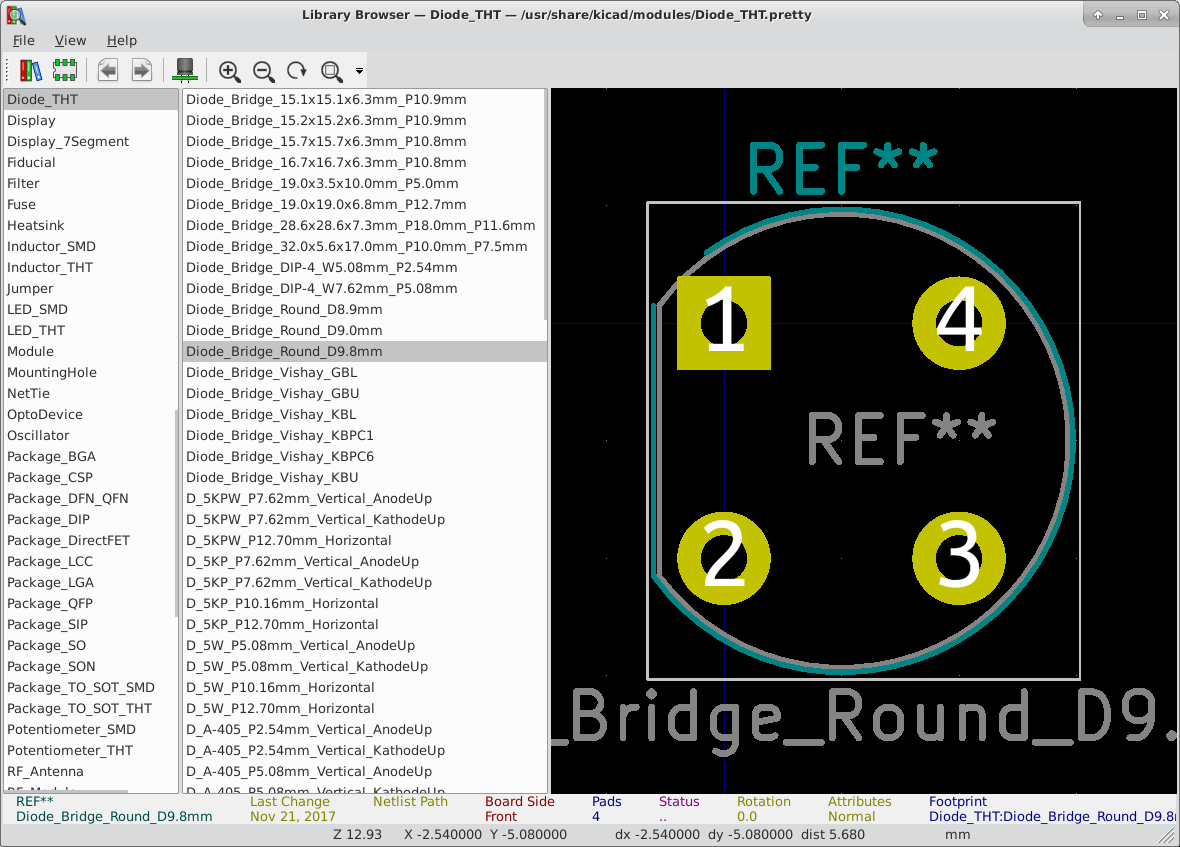Zoom out of the footprint view
This screenshot has height=847, width=1180.
(263, 71)
